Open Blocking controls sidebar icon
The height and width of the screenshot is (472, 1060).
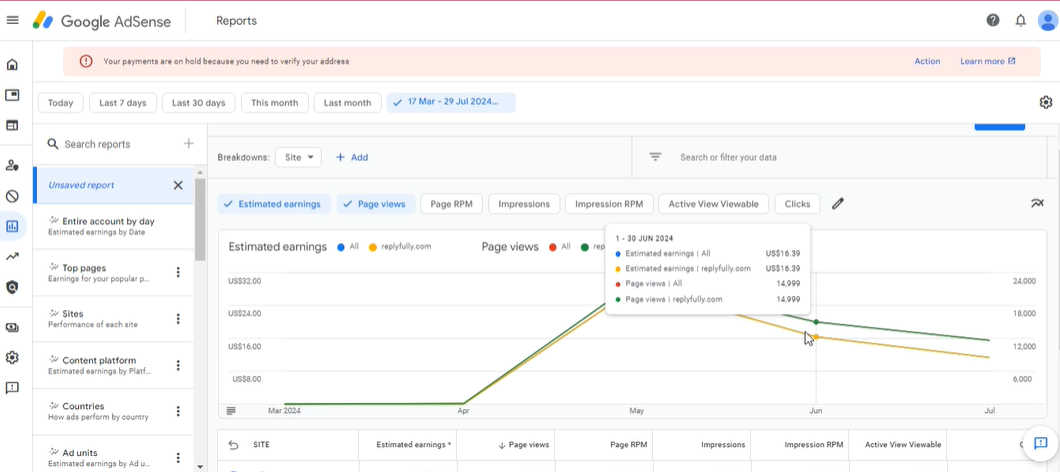tap(12, 196)
